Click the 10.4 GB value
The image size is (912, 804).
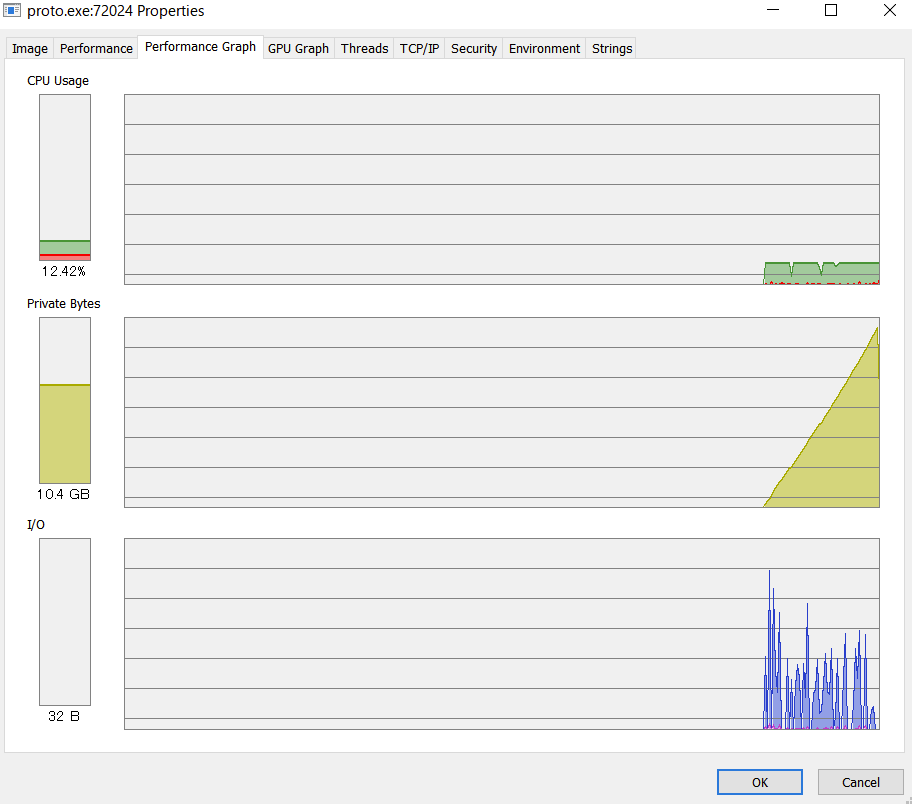(63, 494)
